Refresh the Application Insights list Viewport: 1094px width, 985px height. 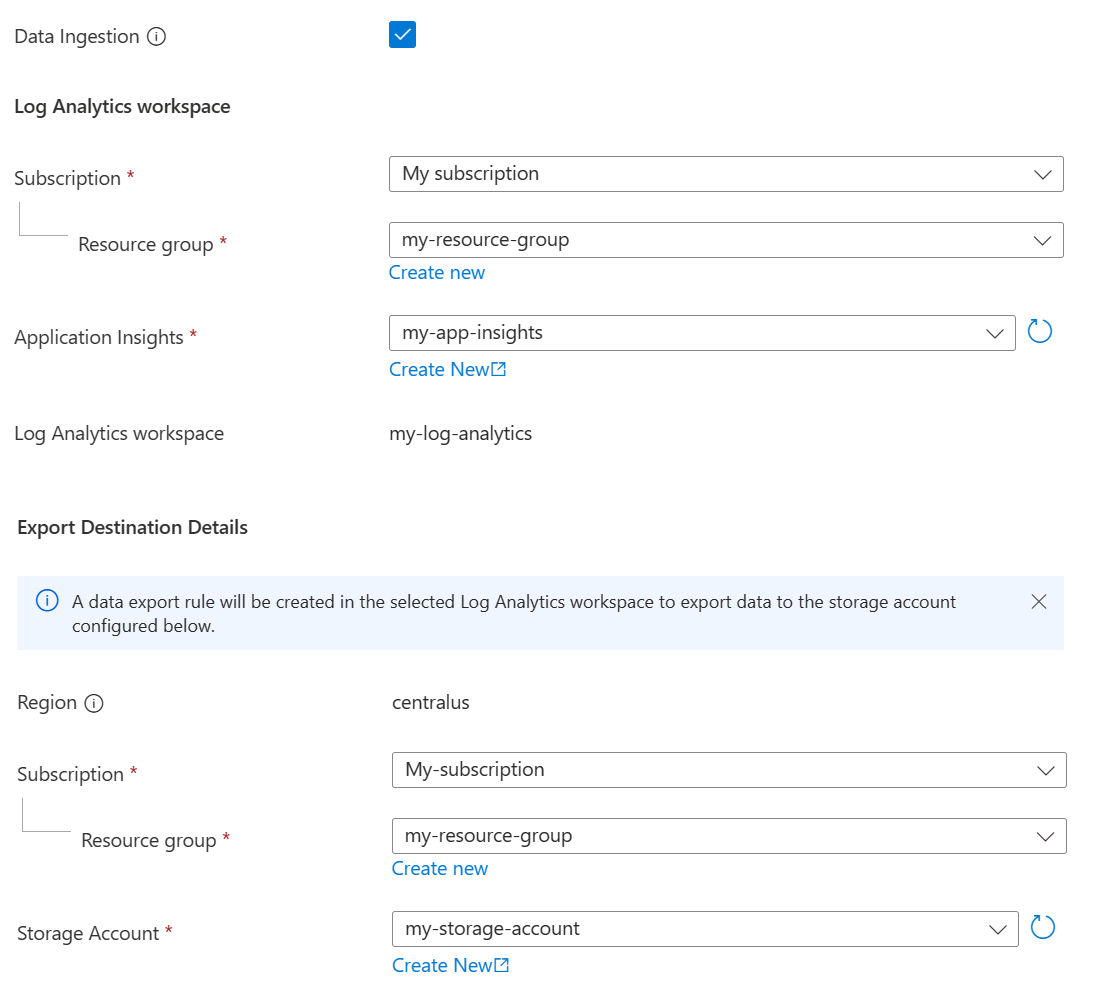pyautogui.click(x=1039, y=331)
